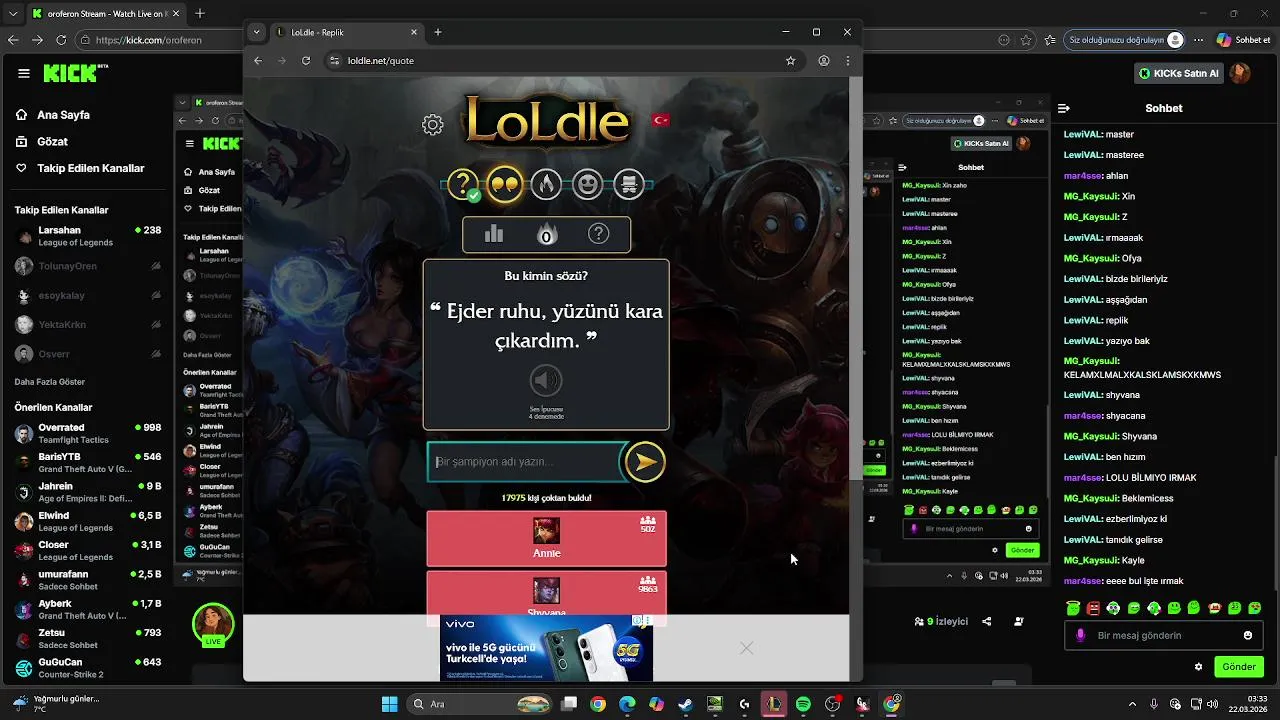Image resolution: width=1280 pixels, height=720 pixels.
Task: Pick the halo green emote
Action: (1073, 607)
